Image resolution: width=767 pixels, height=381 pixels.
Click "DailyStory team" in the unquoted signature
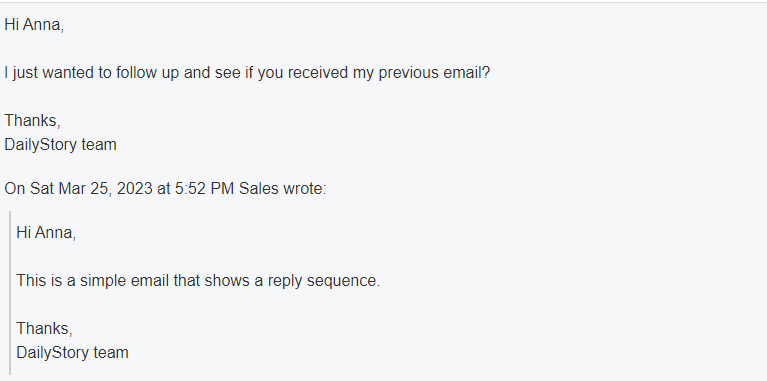60,145
